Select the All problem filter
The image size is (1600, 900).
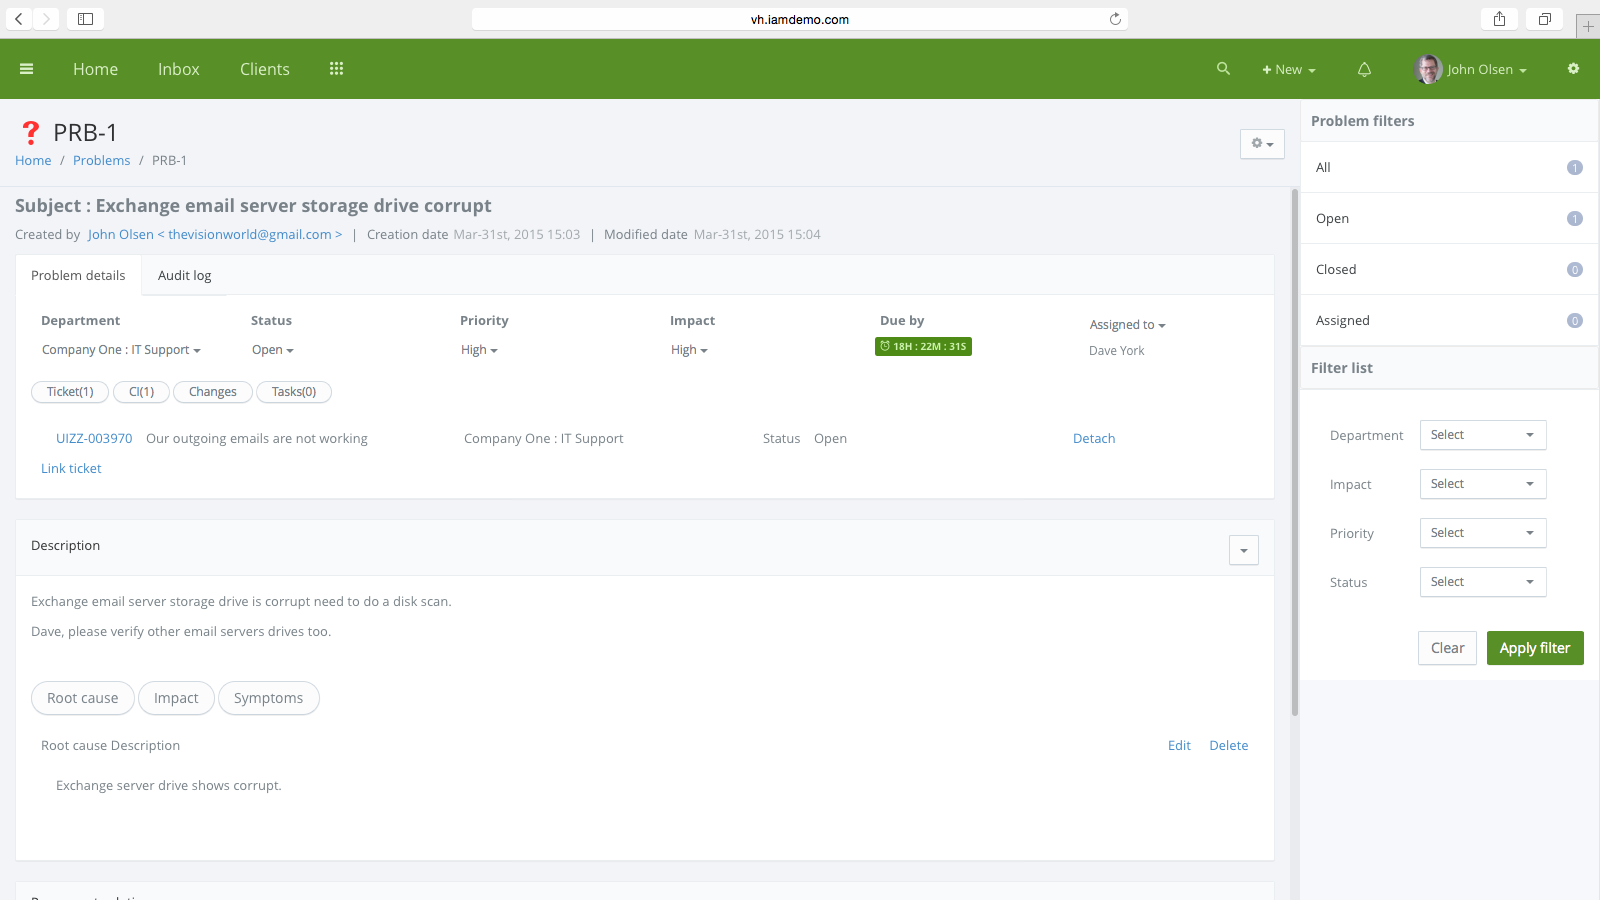click(x=1449, y=167)
